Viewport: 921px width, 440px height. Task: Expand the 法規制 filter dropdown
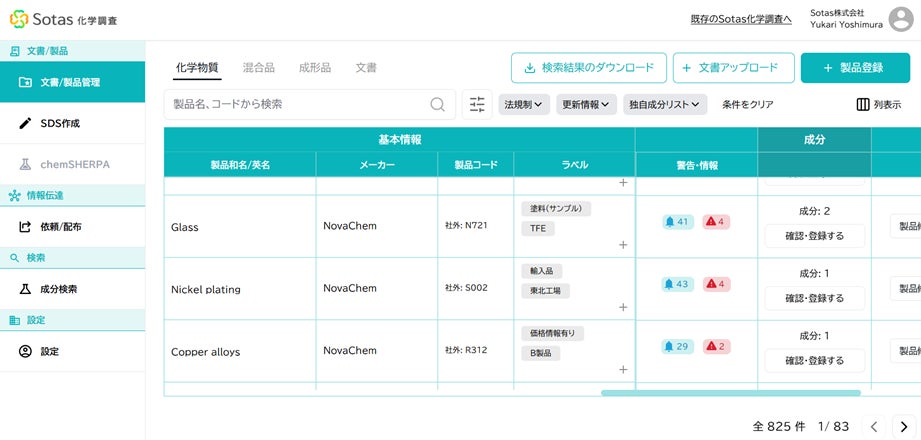[x=524, y=105]
